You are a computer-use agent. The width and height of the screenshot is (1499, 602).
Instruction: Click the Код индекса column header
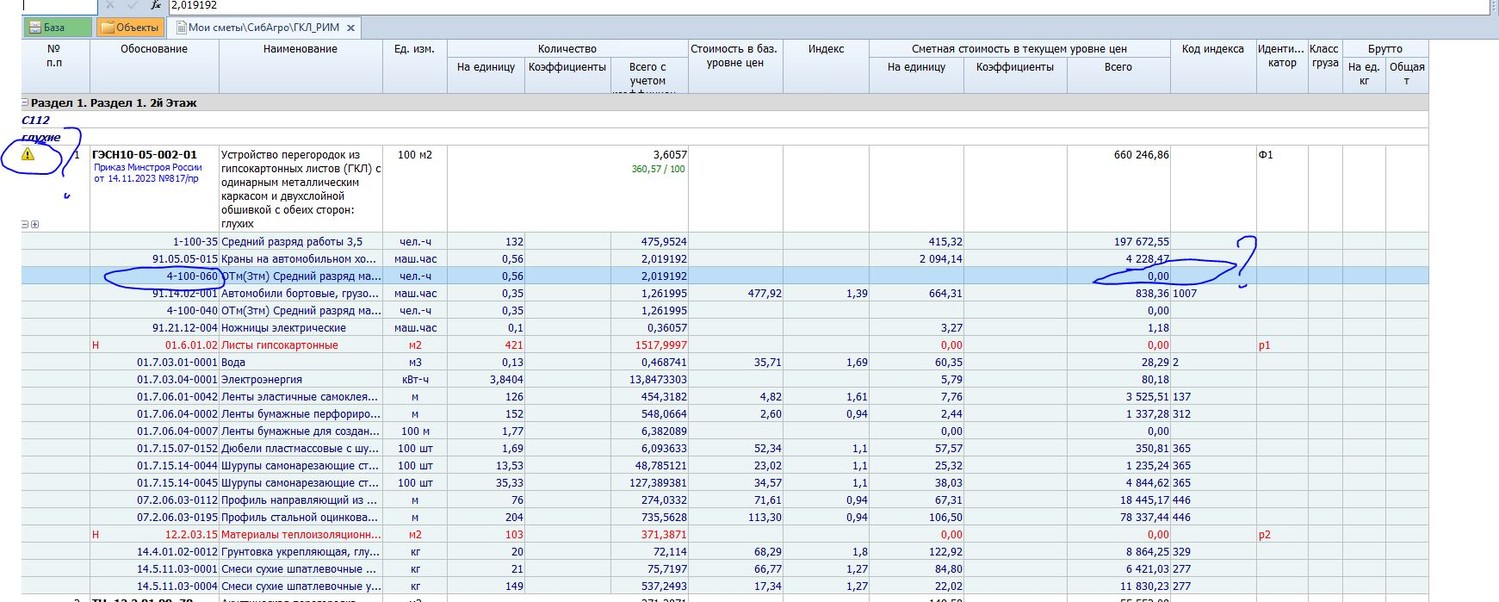click(x=1212, y=50)
